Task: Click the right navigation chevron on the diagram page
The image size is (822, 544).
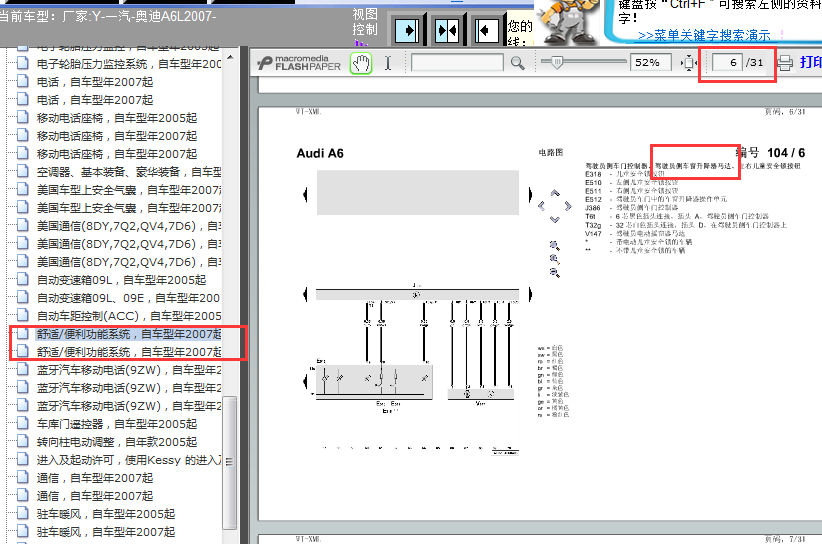Action: pyautogui.click(x=568, y=206)
